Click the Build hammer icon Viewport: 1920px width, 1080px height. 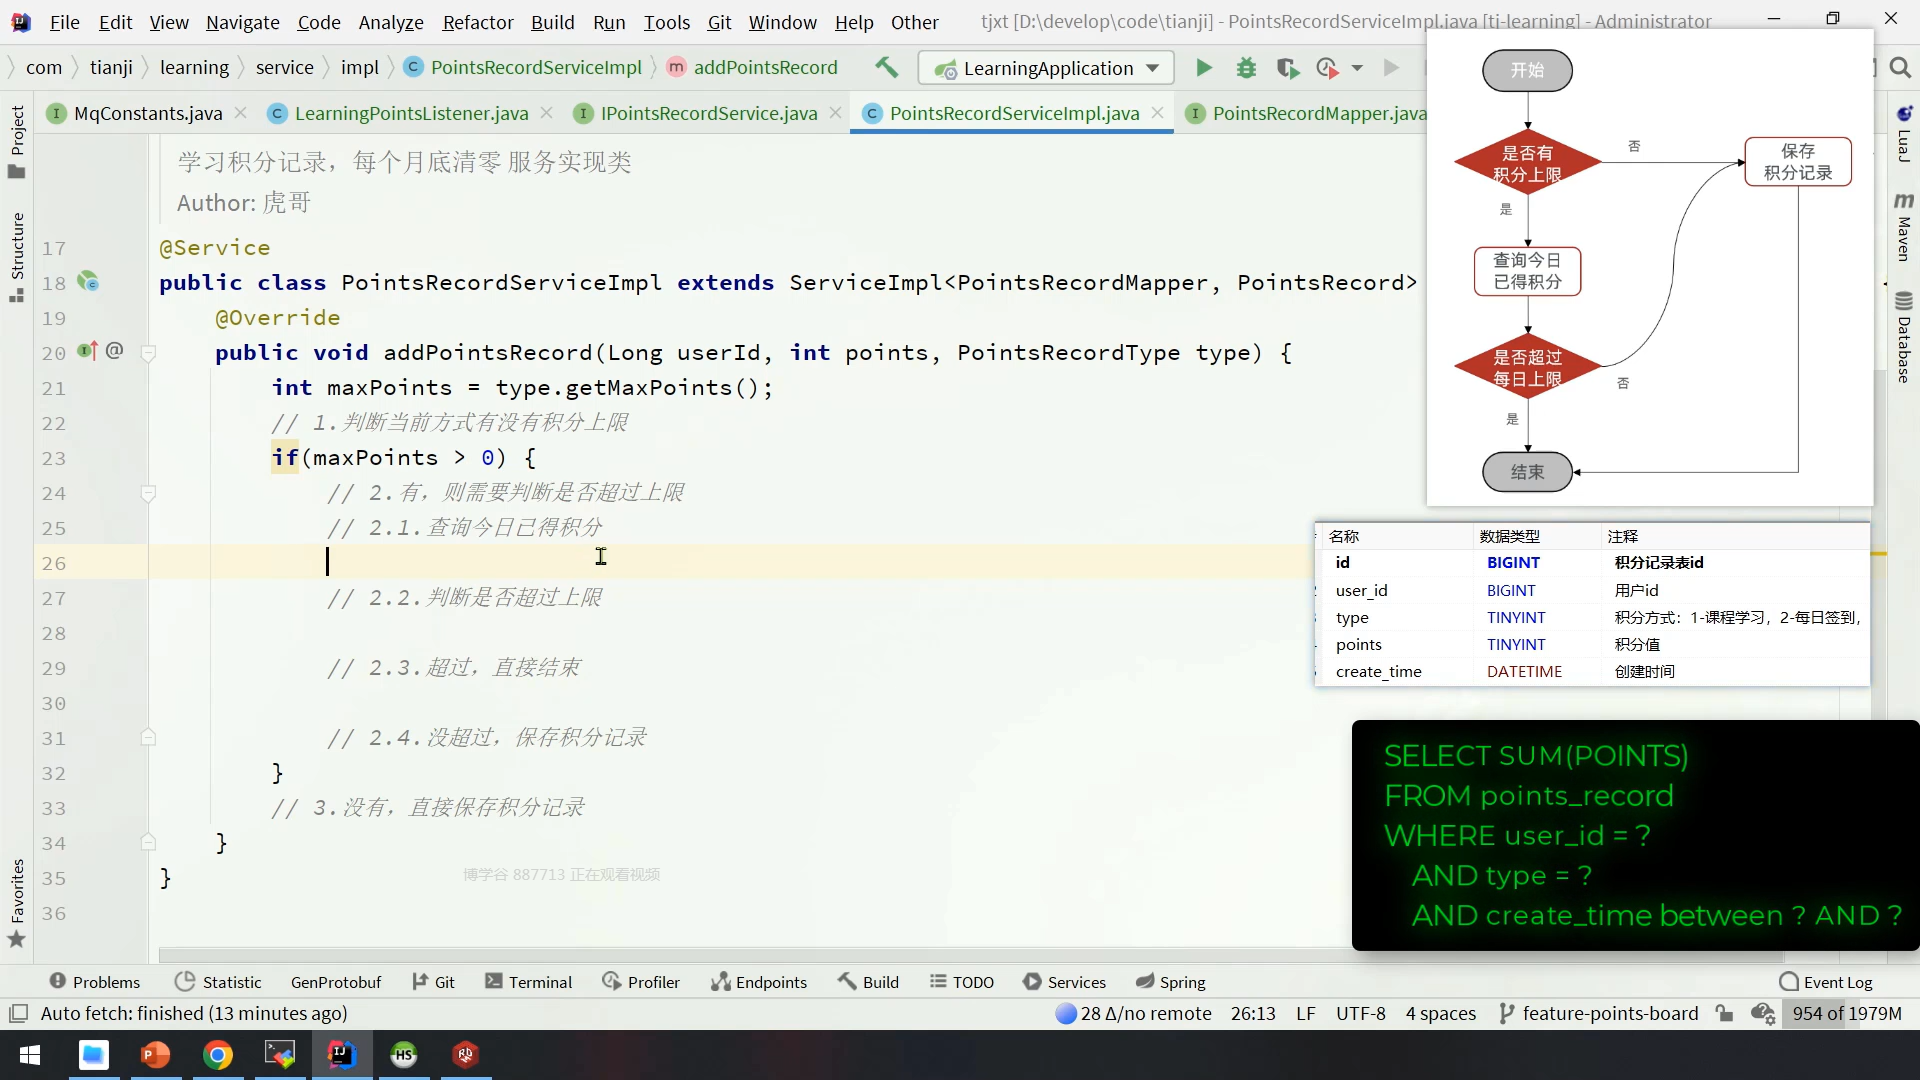pyautogui.click(x=886, y=67)
